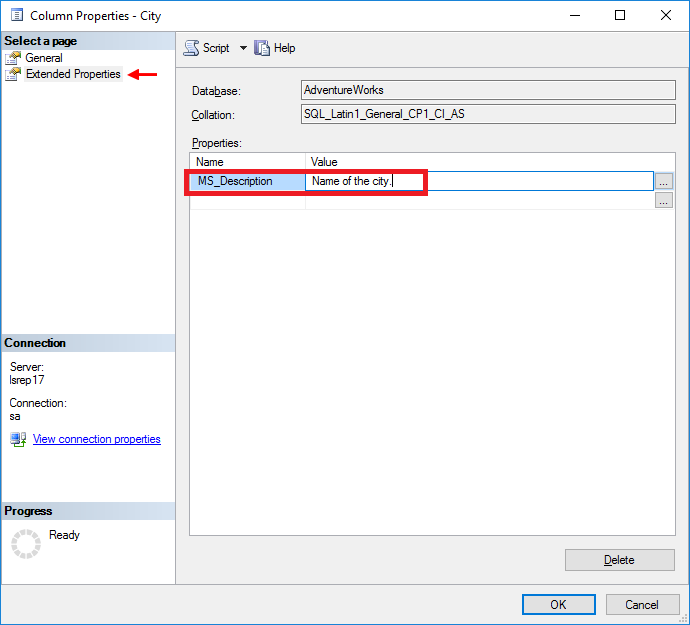Click the Database field showing AdventureWorks

coord(489,90)
